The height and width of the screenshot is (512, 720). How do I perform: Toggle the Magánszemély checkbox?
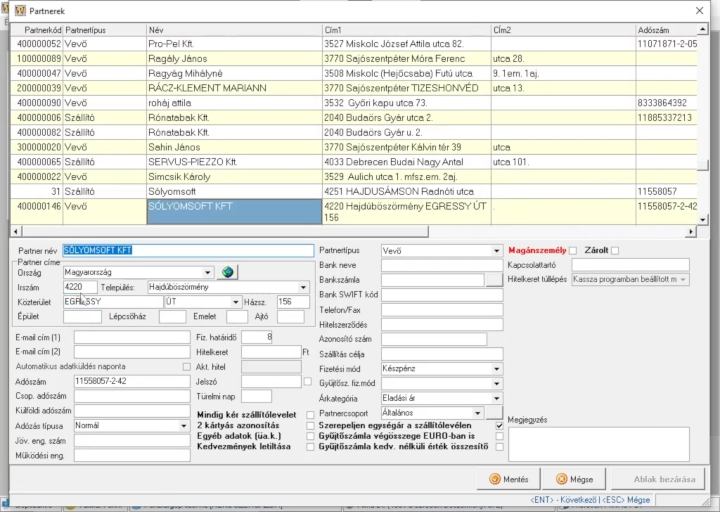point(573,251)
